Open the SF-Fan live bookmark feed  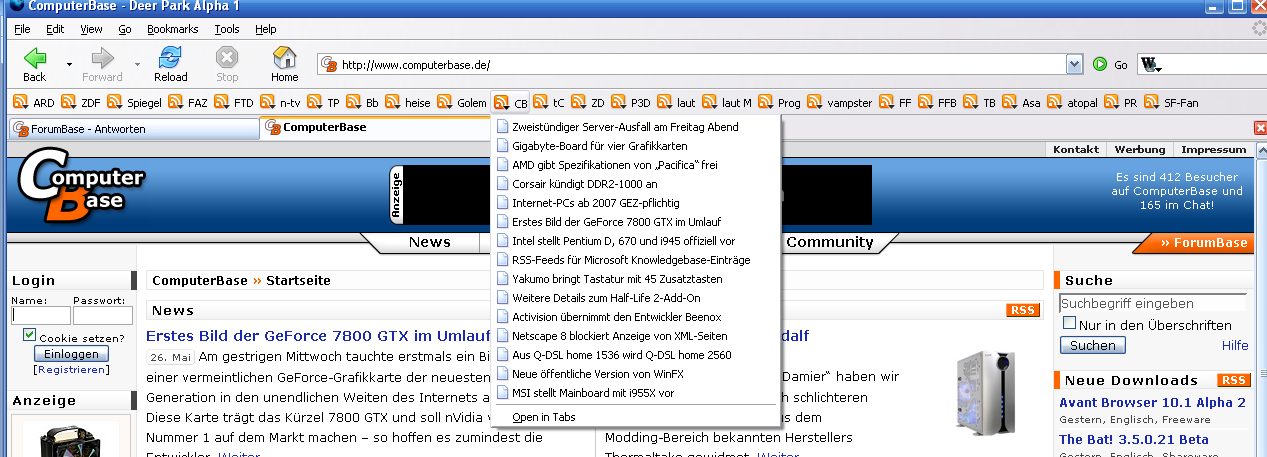(1171, 102)
